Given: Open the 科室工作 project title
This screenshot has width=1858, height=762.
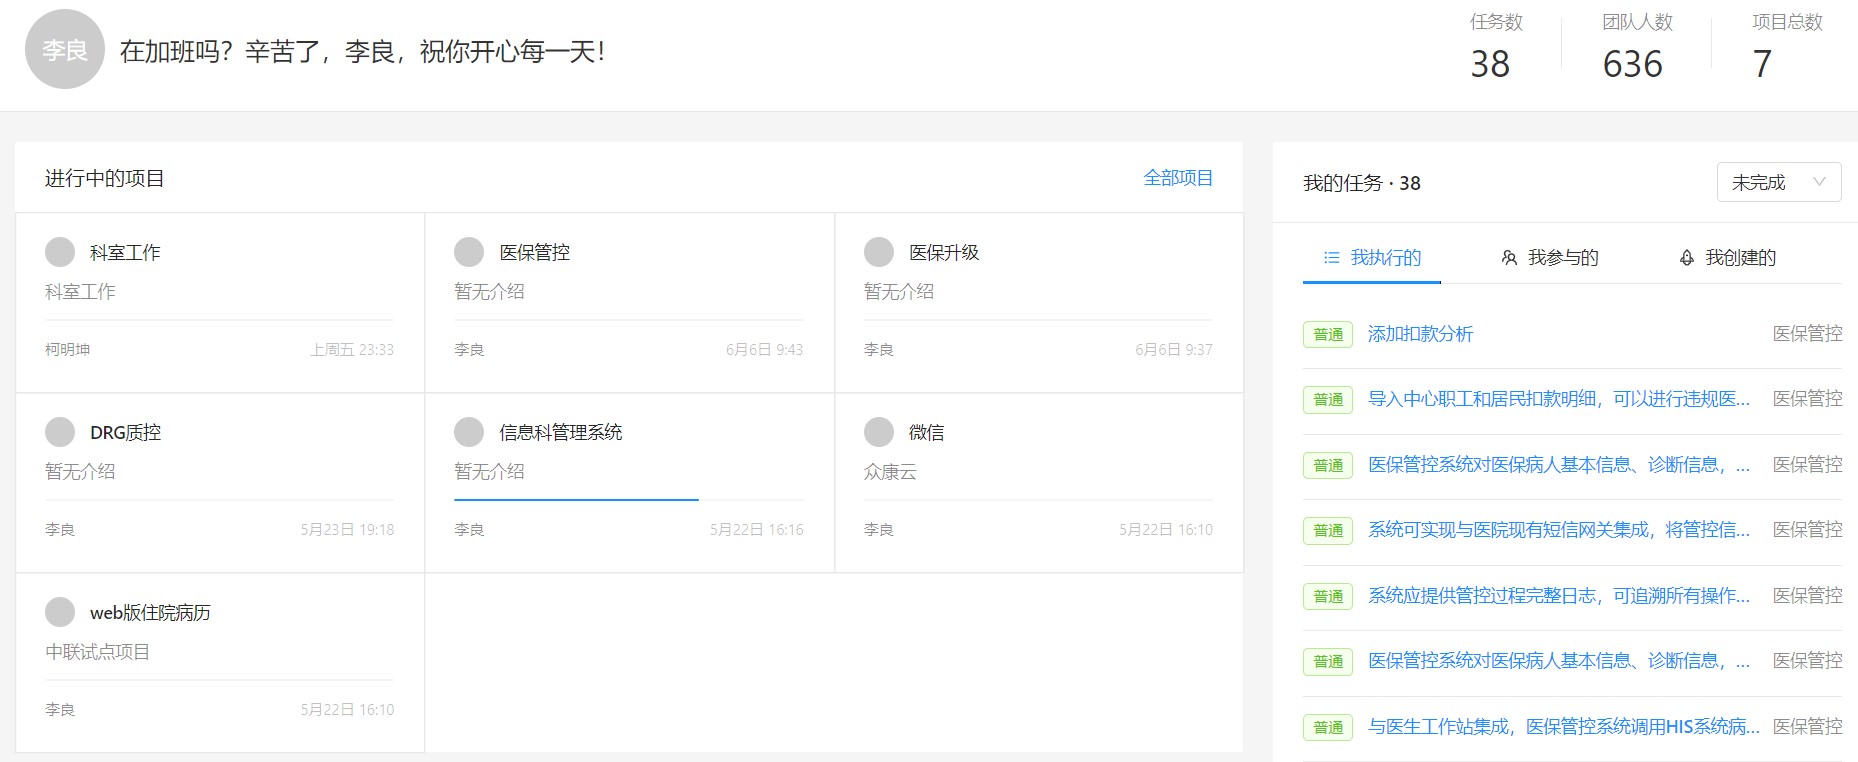Looking at the screenshot, I should click(x=125, y=253).
